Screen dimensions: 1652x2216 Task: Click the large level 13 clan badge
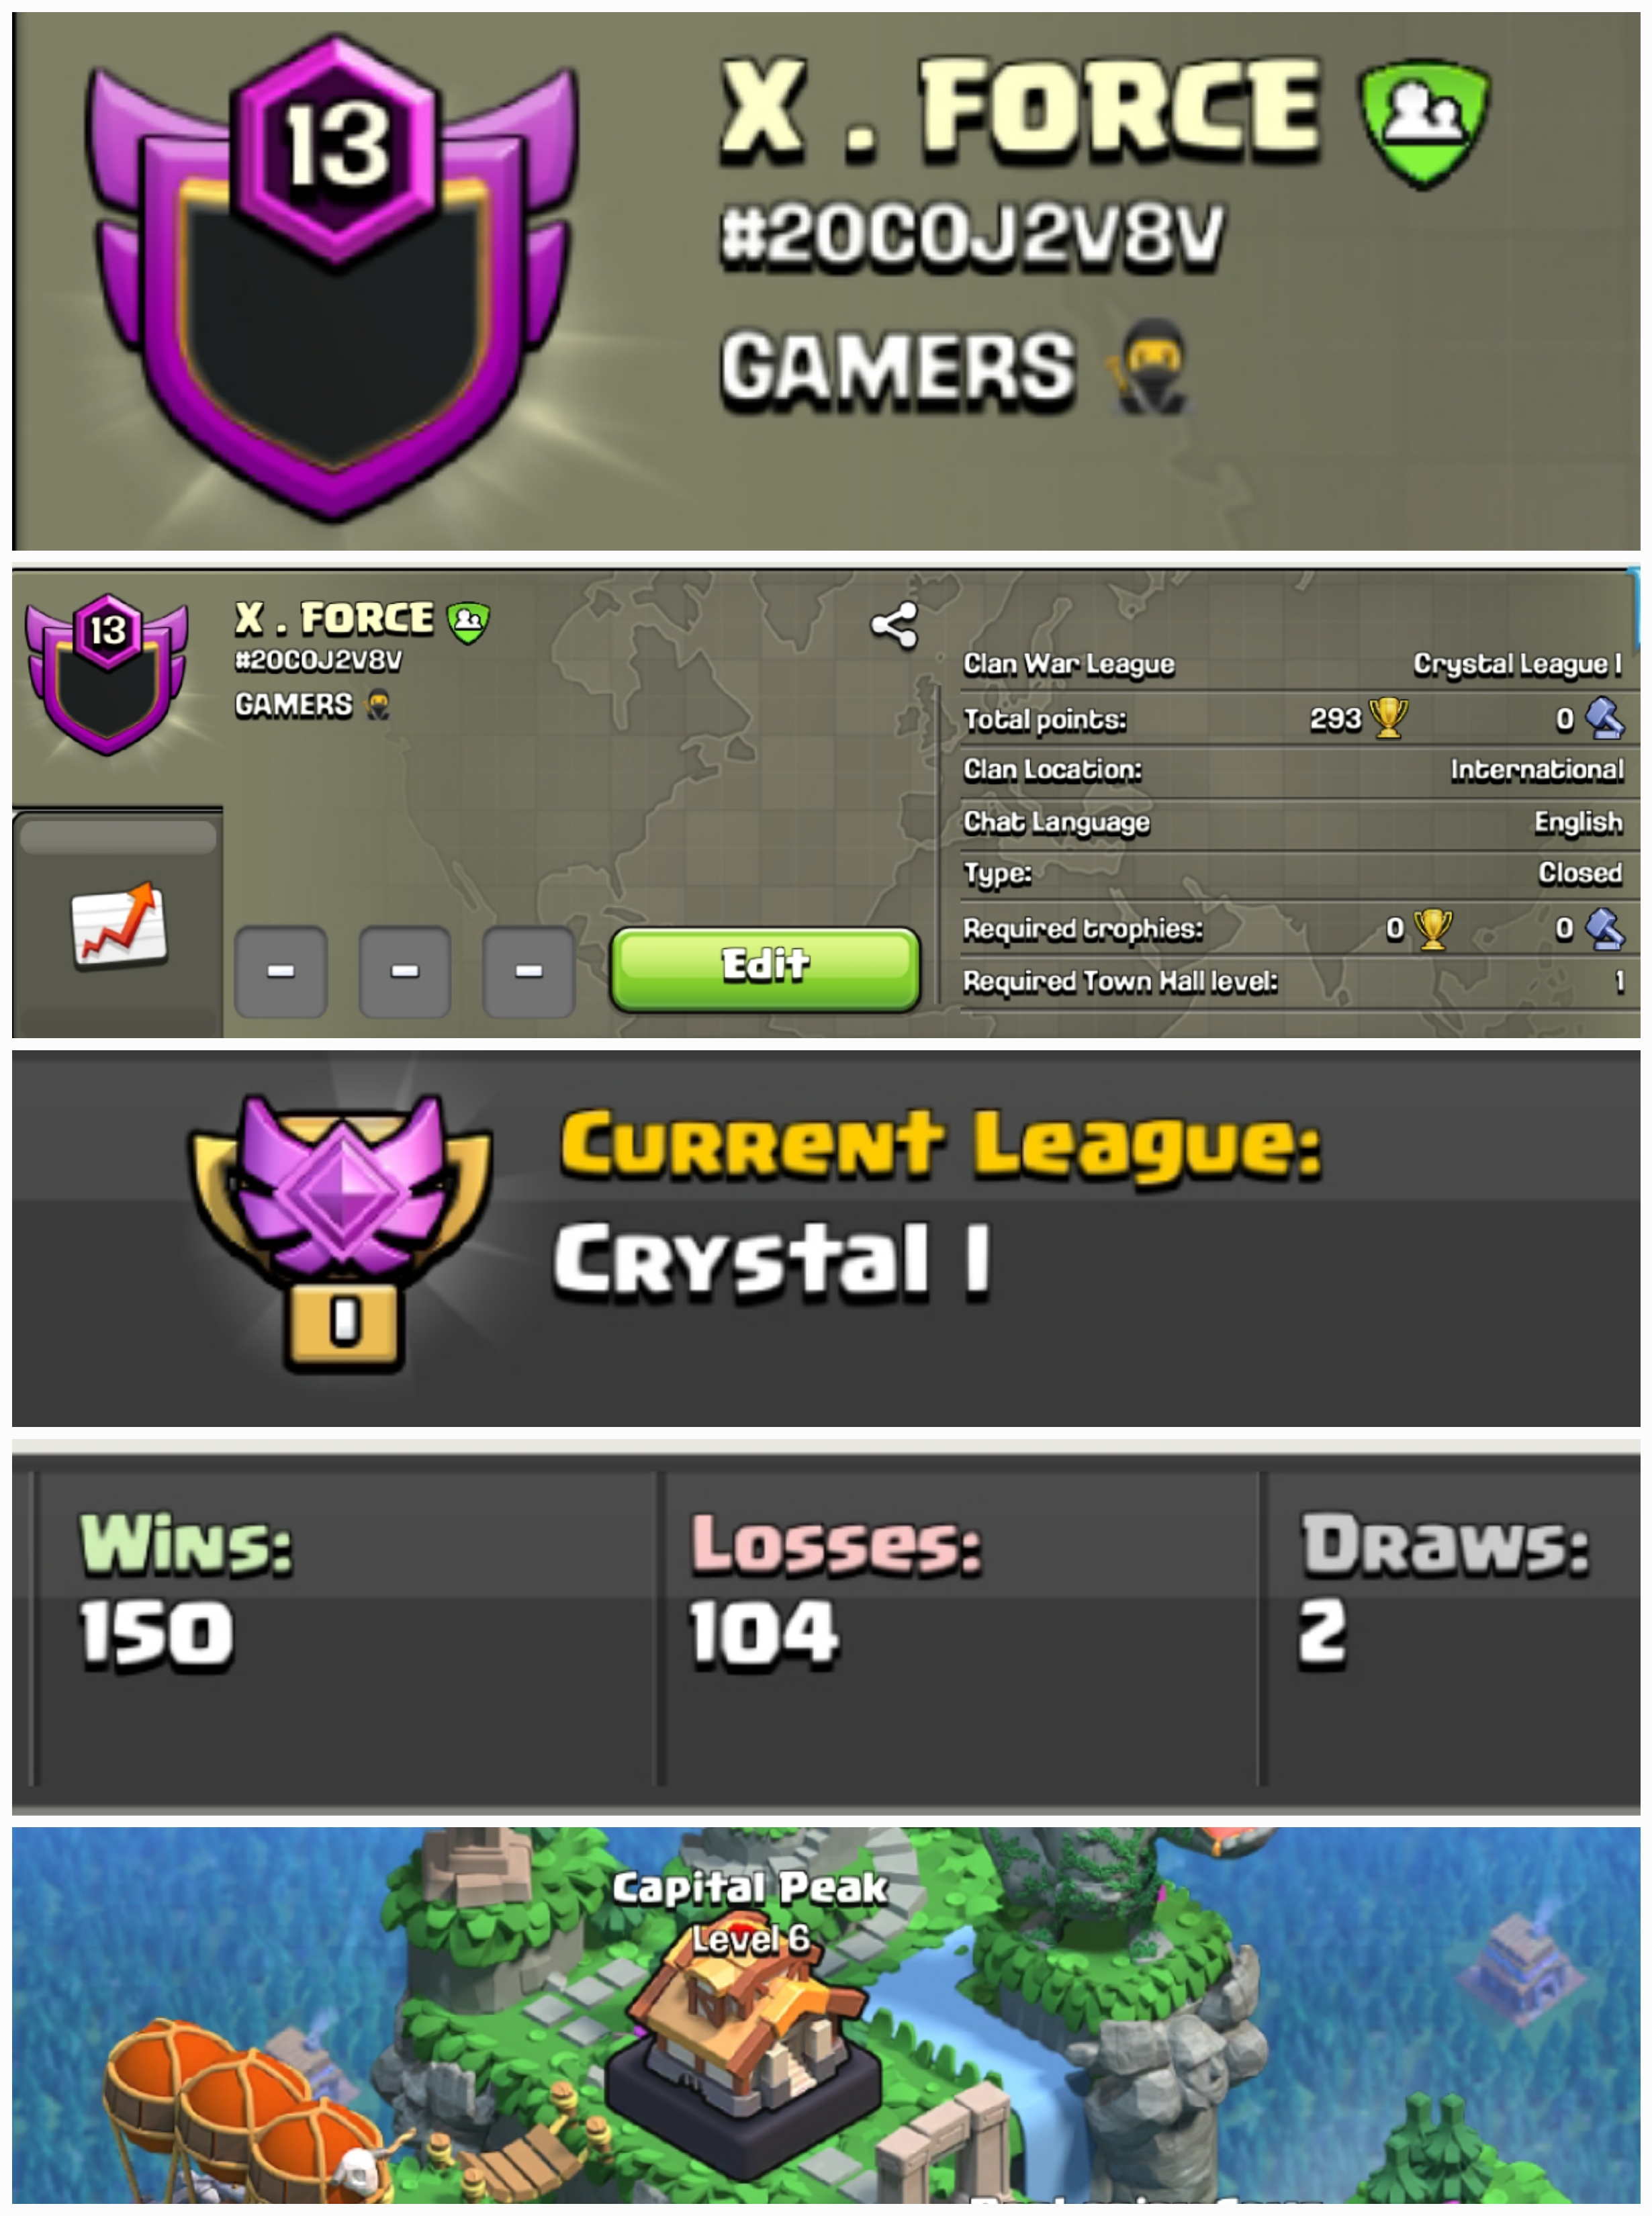334,277
